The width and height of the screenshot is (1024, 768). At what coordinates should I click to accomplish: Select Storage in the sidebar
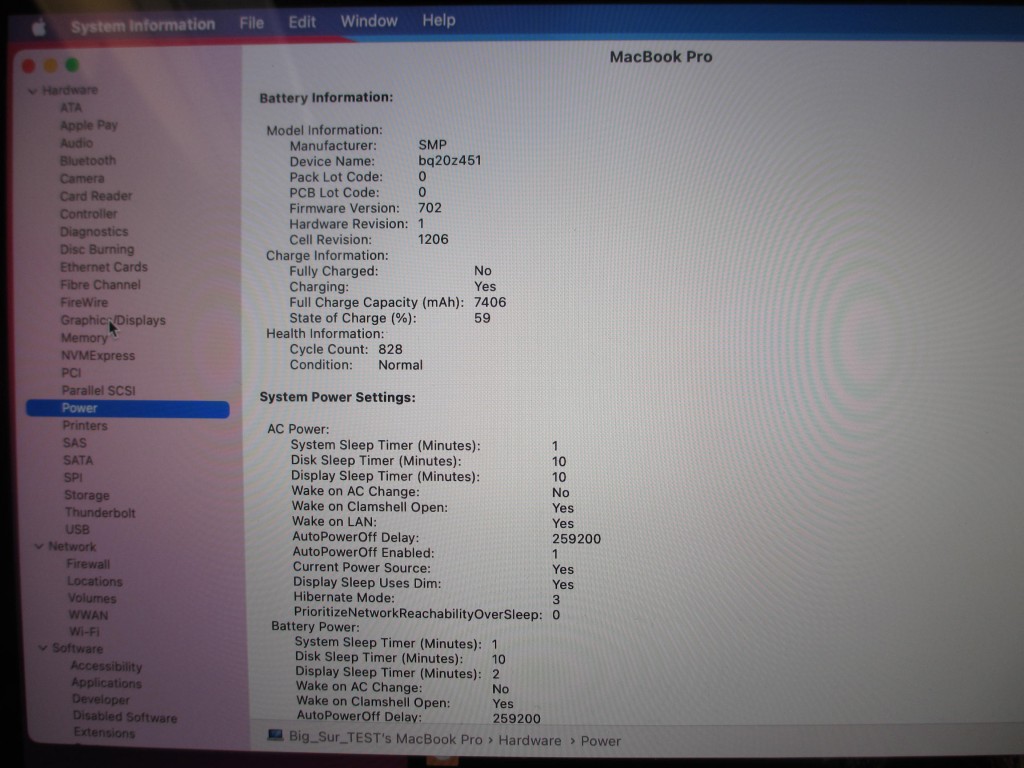[x=87, y=495]
